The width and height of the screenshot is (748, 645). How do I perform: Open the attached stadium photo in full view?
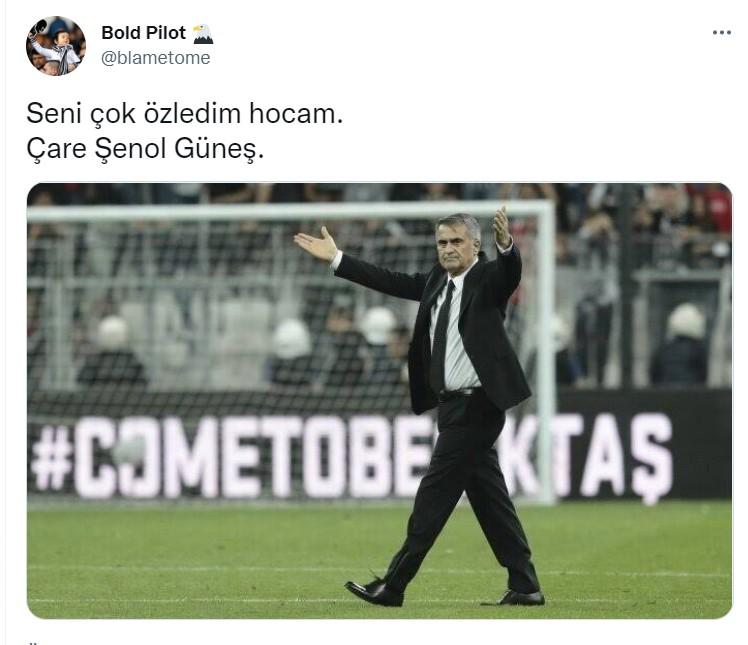pyautogui.click(x=379, y=401)
